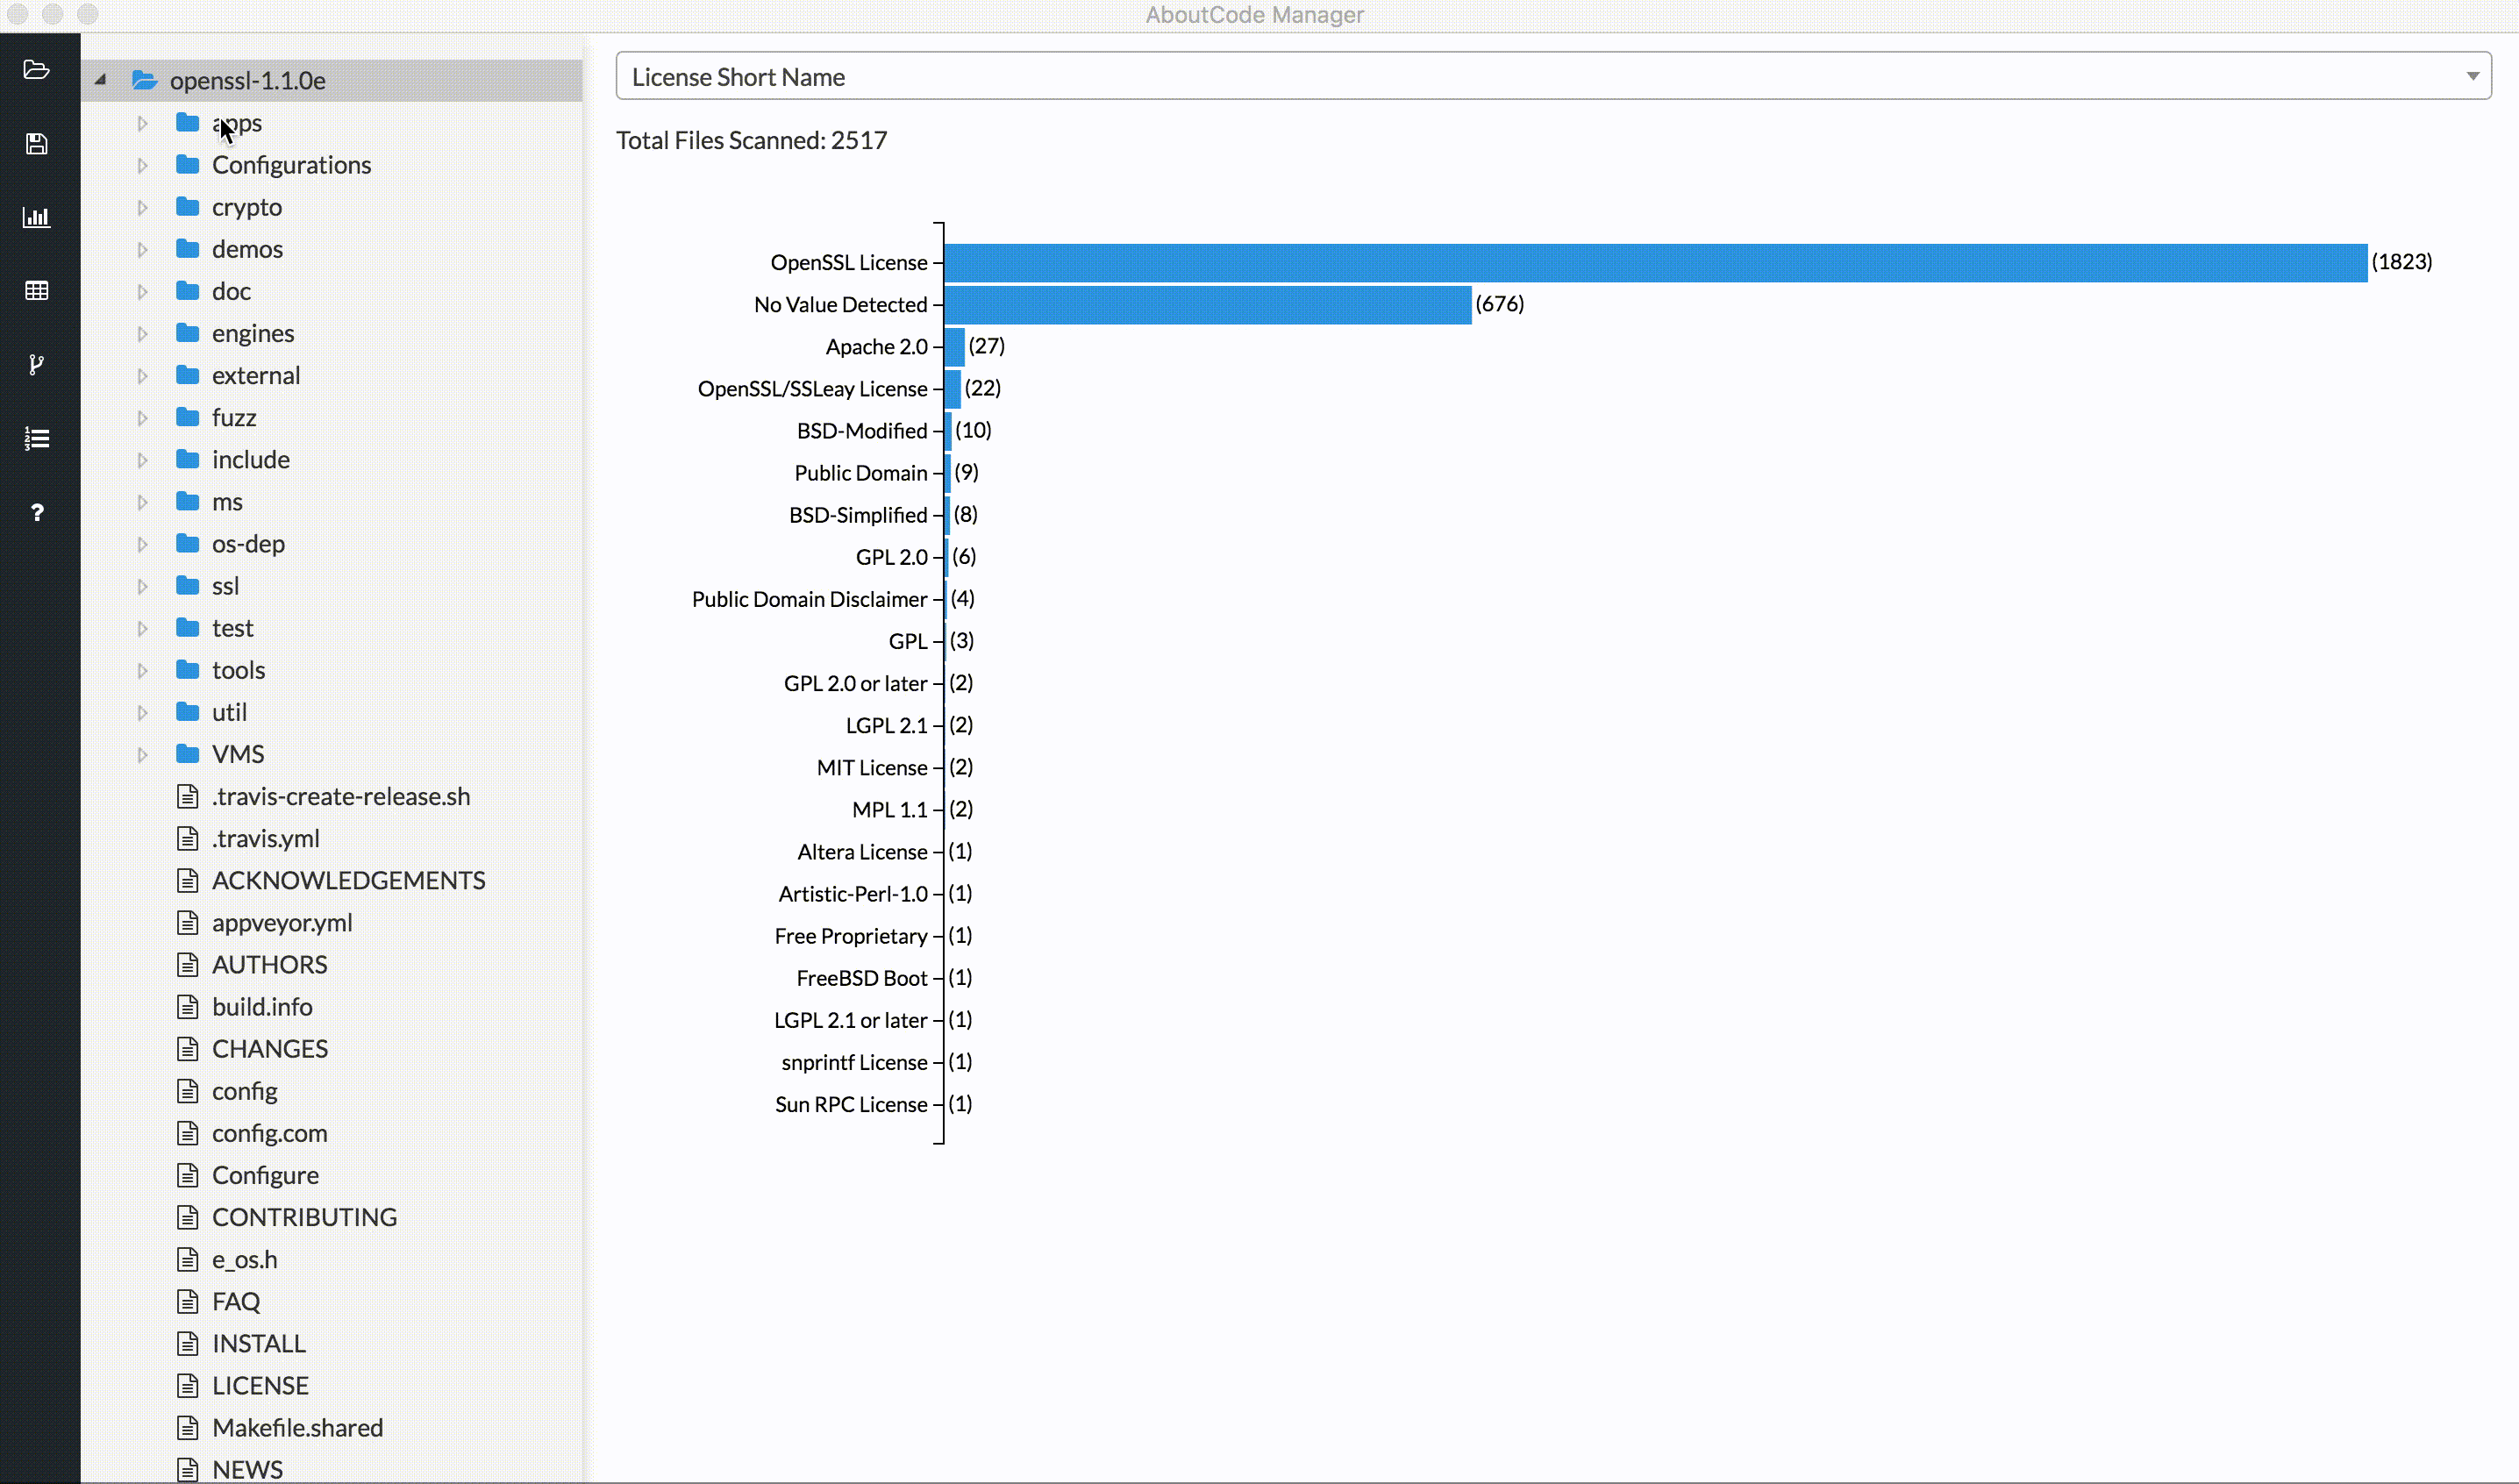
Task: Click the crypto folder icon
Action: point(187,206)
